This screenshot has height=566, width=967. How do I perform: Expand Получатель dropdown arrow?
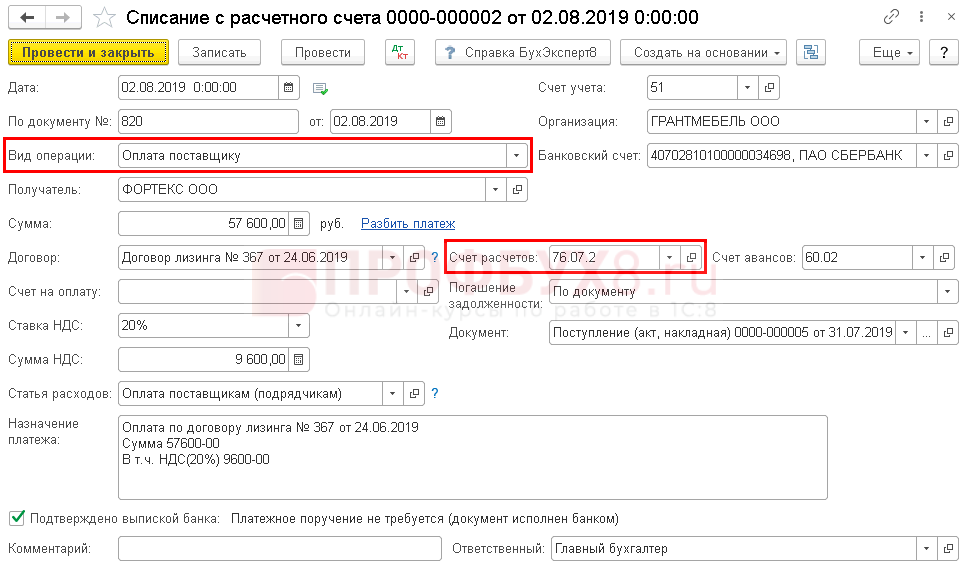(495, 189)
